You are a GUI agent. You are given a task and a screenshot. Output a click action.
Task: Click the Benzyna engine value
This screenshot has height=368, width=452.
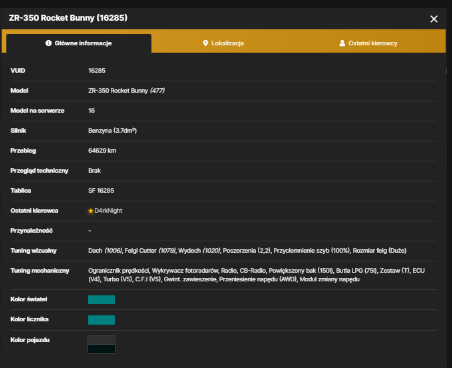(x=112, y=131)
